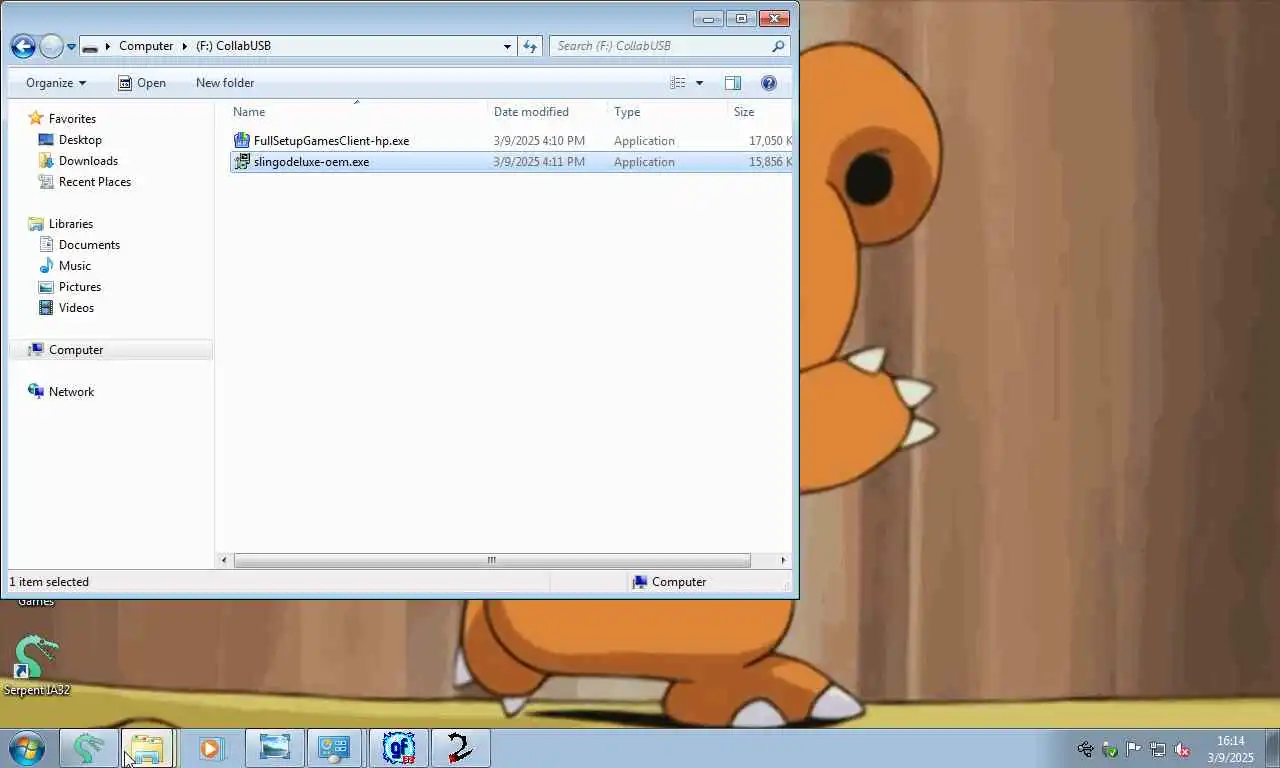1280x768 pixels.
Task: Click the gf taskbar icon
Action: [x=399, y=748]
